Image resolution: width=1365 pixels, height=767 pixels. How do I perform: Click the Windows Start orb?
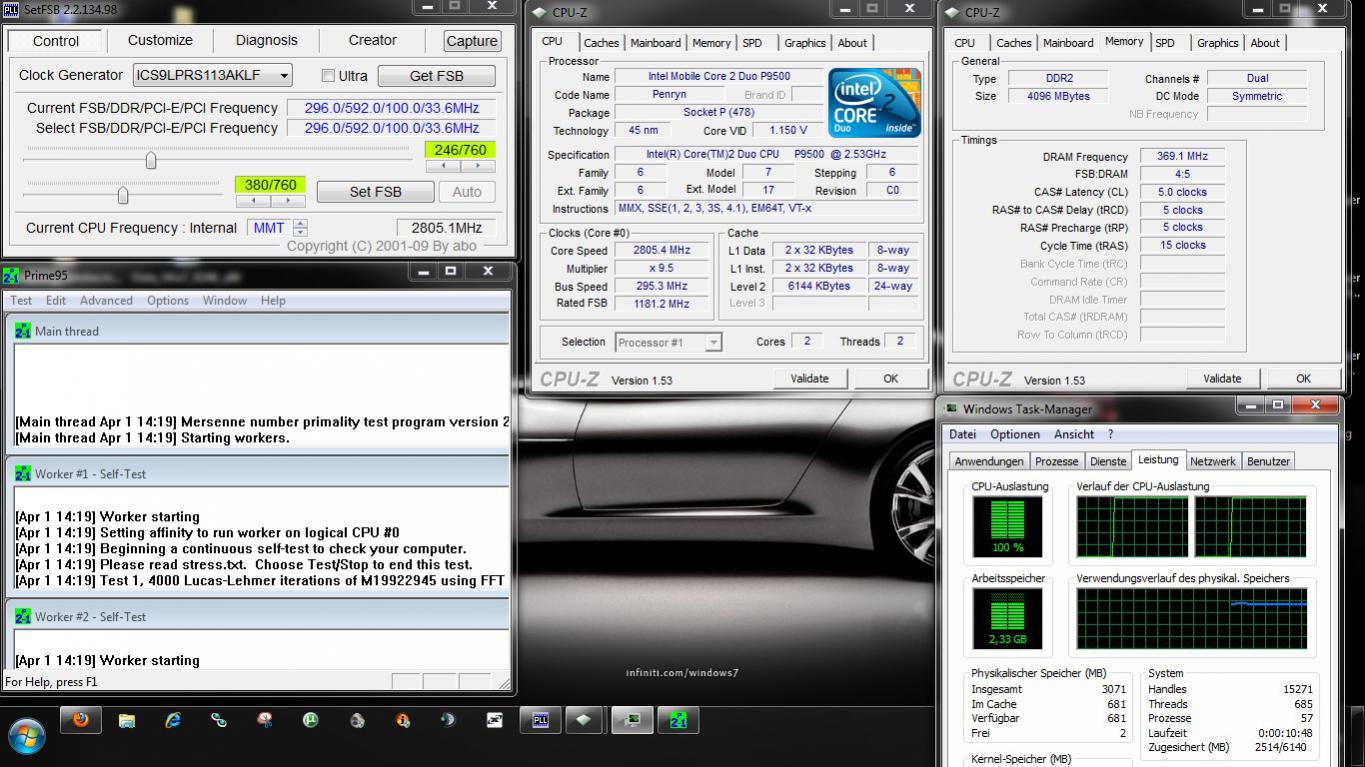(x=27, y=735)
